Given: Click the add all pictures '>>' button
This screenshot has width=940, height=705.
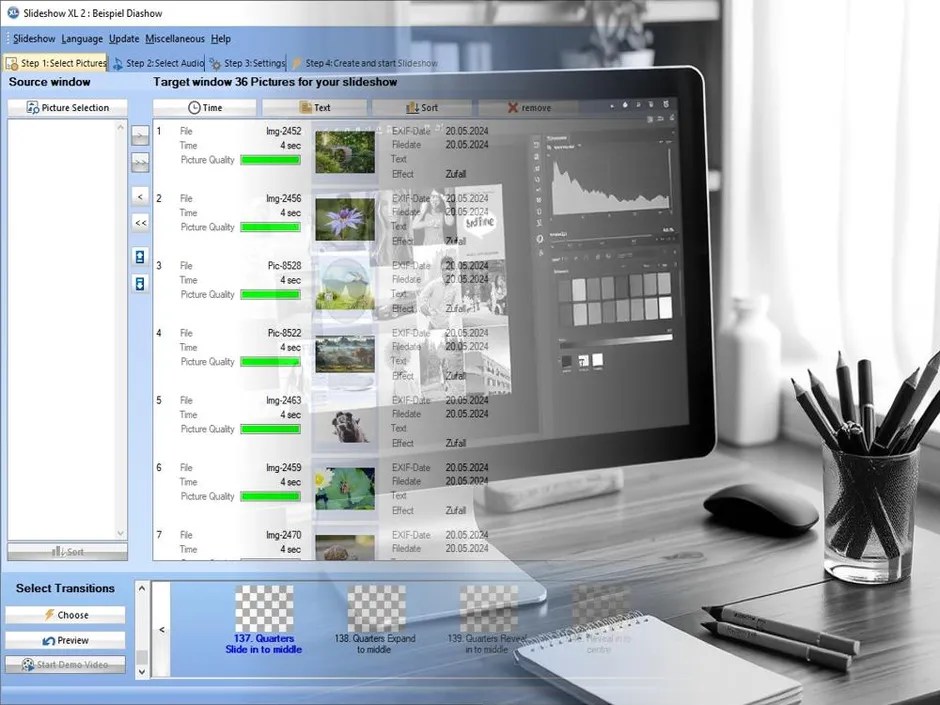Looking at the screenshot, I should [140, 163].
